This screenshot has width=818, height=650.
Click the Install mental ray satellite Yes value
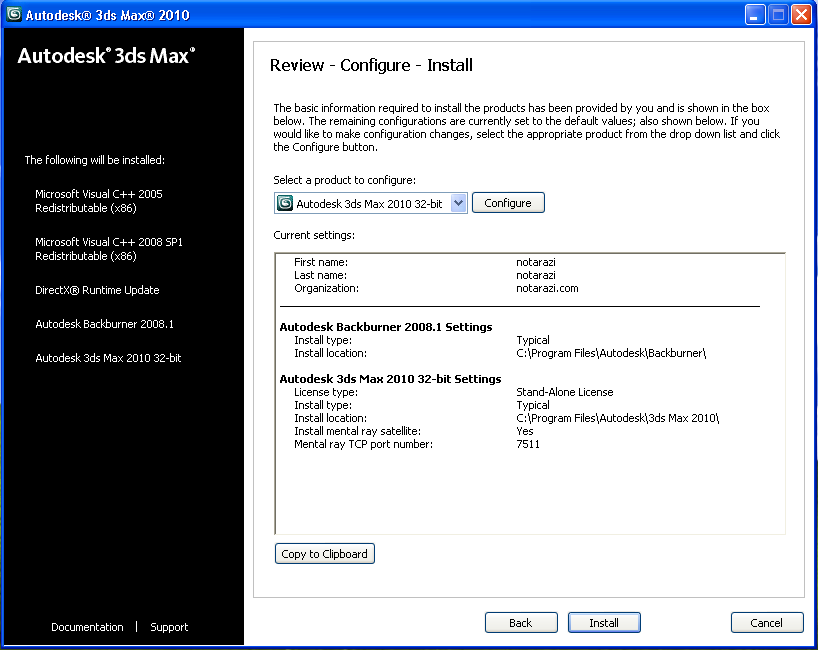[x=525, y=431]
